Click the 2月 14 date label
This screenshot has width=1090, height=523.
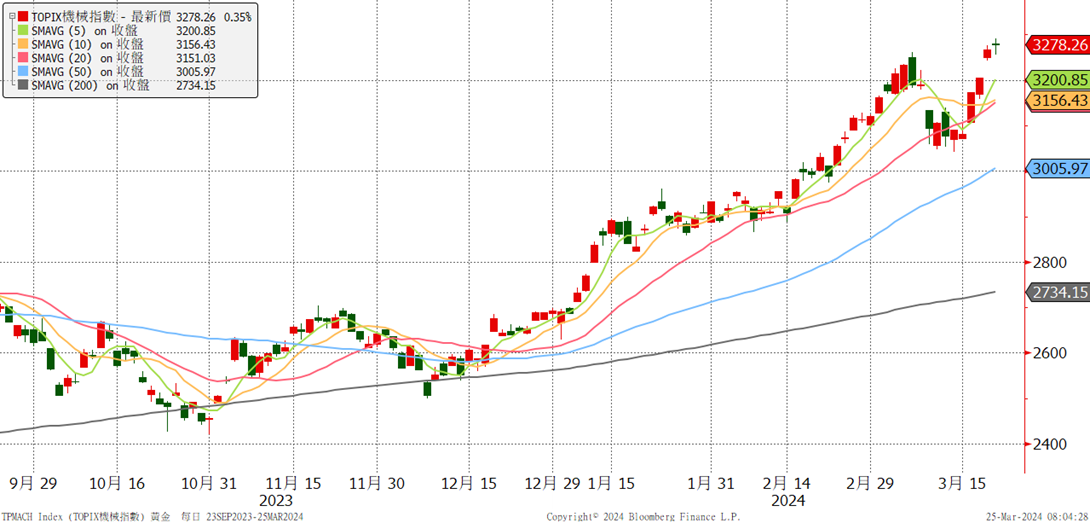pyautogui.click(x=787, y=484)
